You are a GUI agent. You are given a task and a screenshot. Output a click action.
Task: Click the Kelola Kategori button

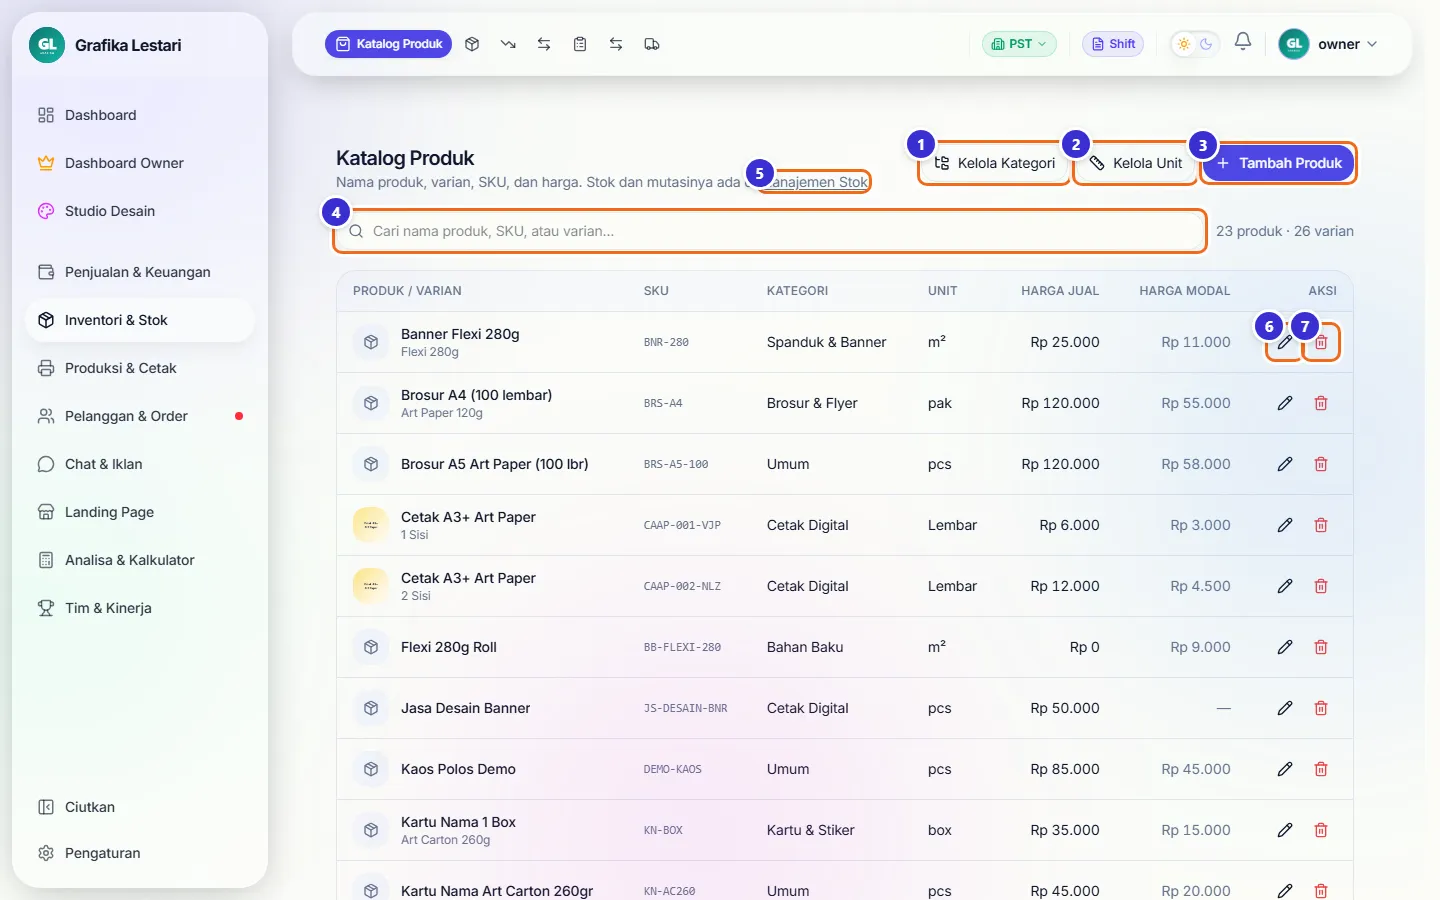pyautogui.click(x=995, y=163)
